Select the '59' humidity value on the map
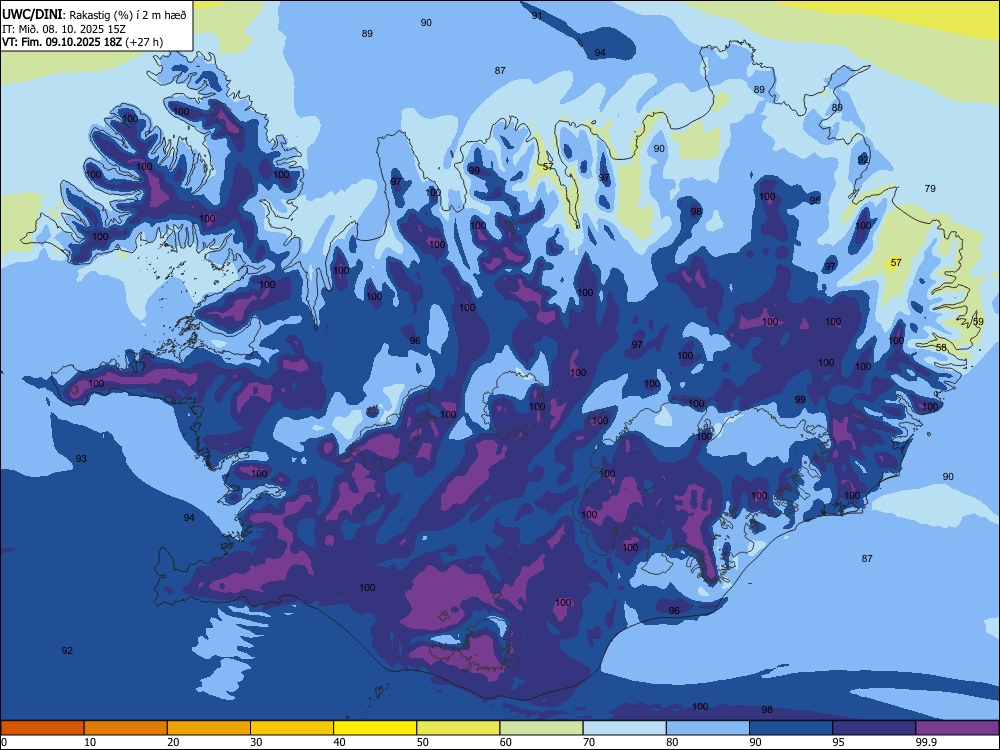Image resolution: width=1000 pixels, height=750 pixels. tap(978, 322)
